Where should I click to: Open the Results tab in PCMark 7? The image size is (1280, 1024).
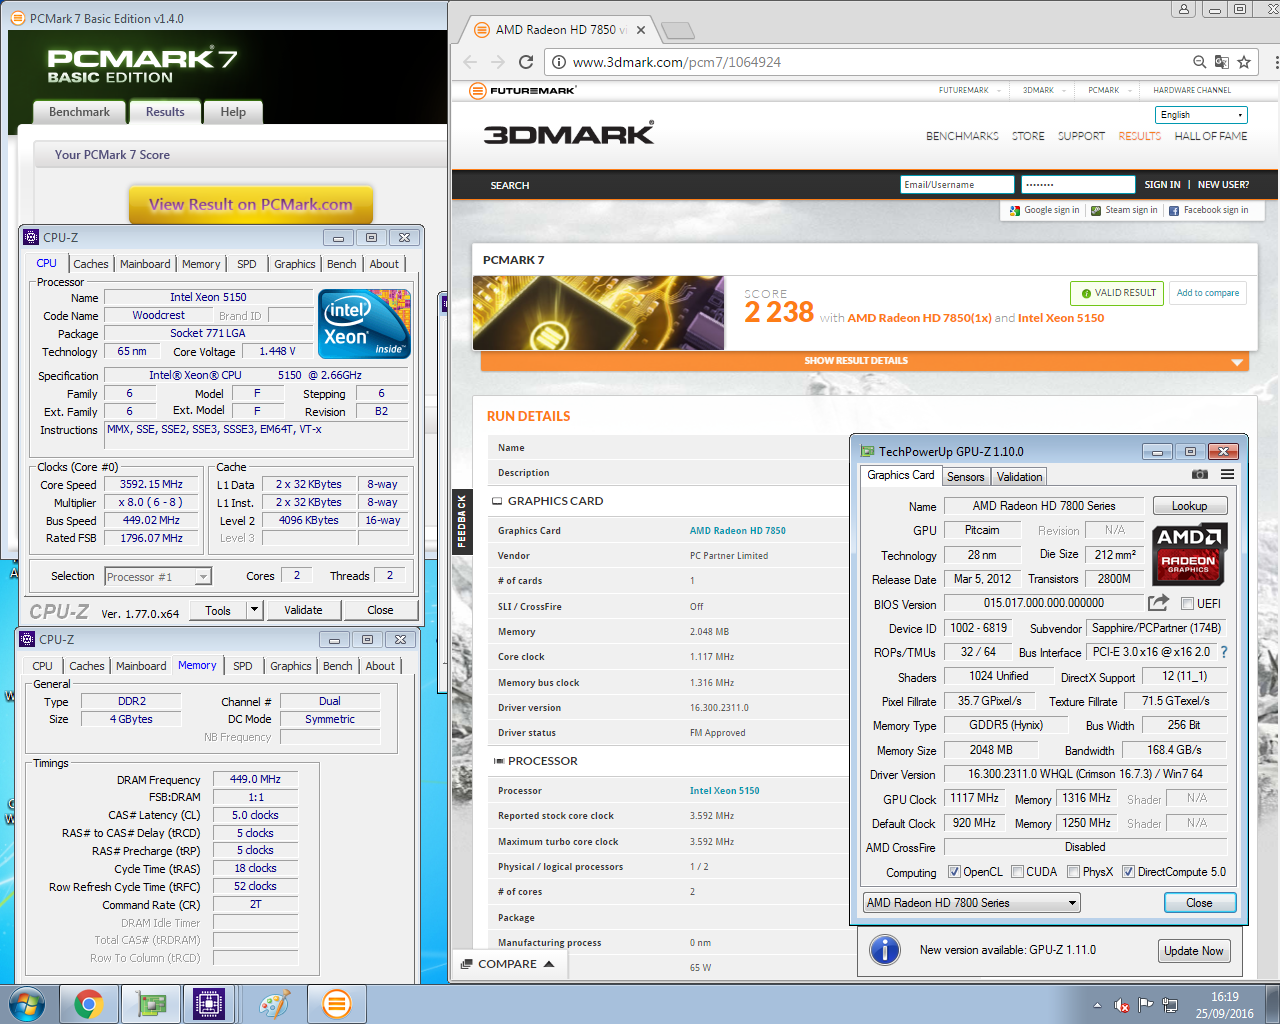[165, 112]
